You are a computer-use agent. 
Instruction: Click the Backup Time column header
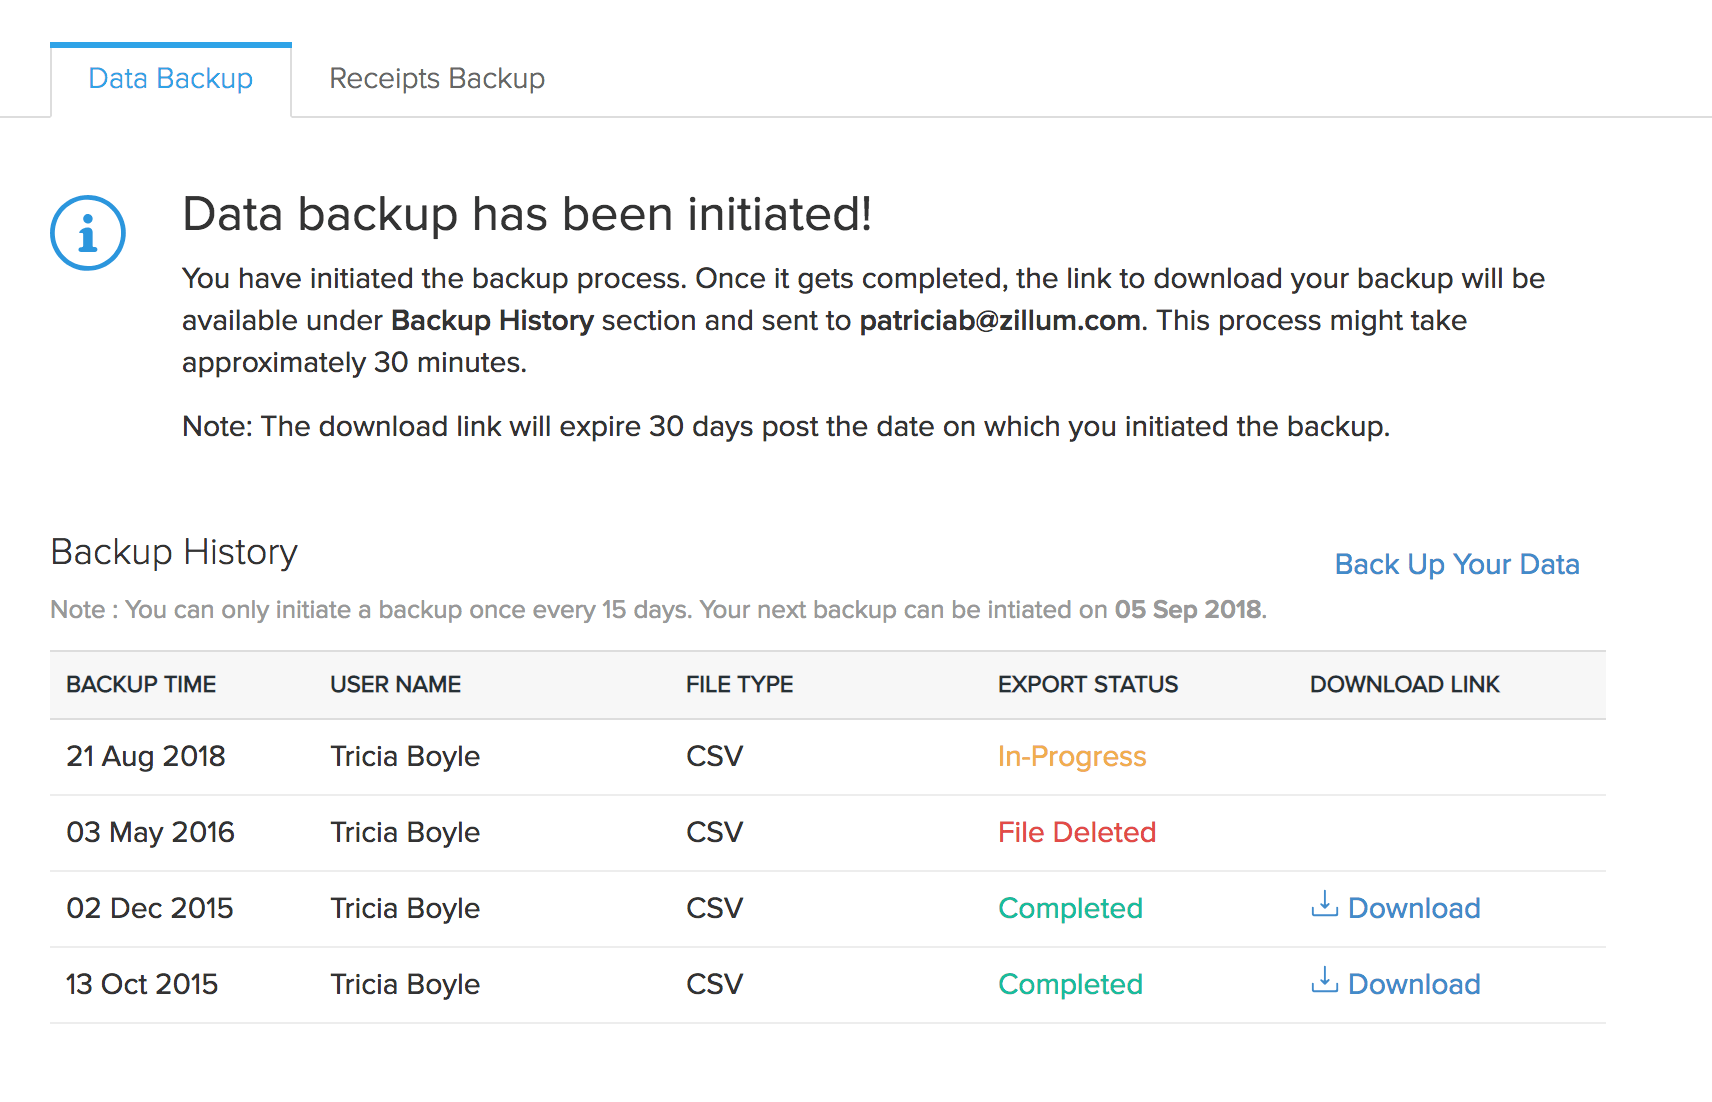pos(141,685)
